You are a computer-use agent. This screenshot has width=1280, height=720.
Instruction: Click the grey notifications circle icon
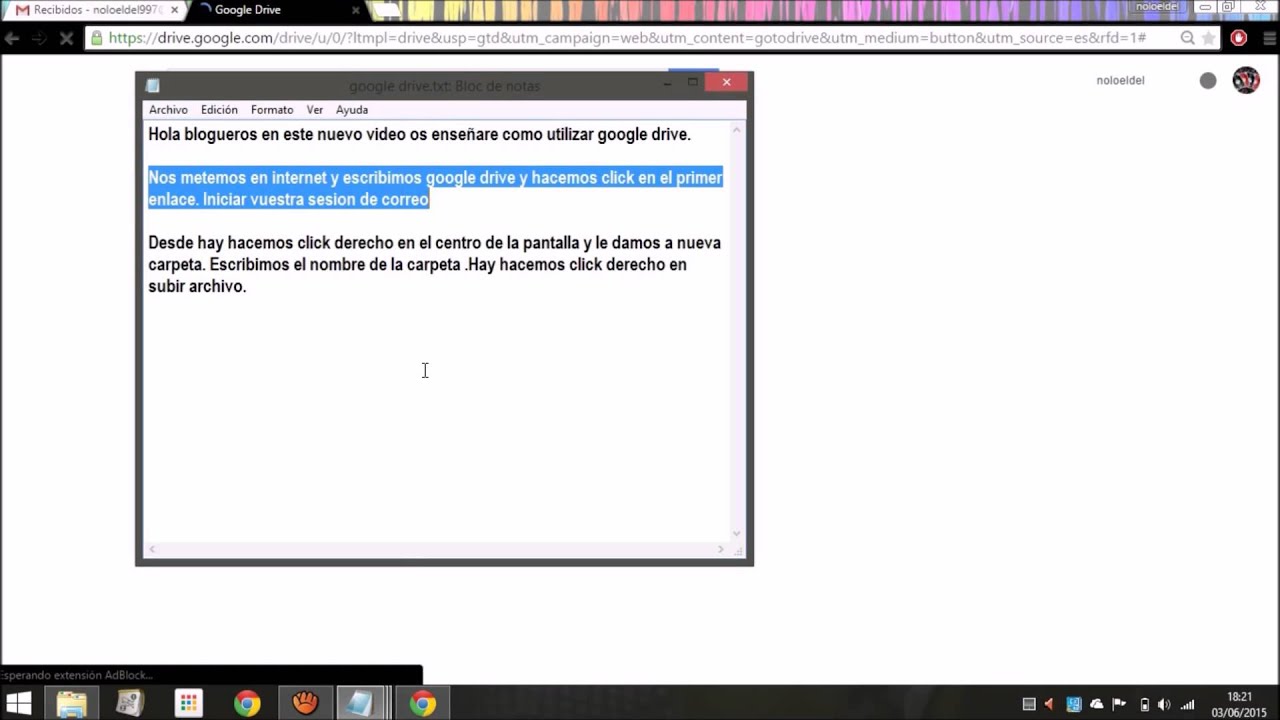click(1208, 81)
